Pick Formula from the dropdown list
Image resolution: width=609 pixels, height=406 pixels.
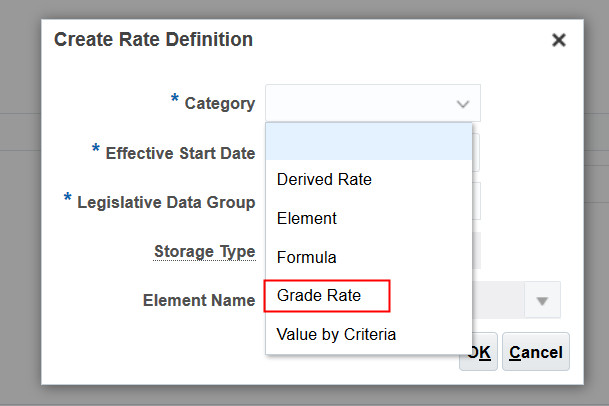[307, 257]
